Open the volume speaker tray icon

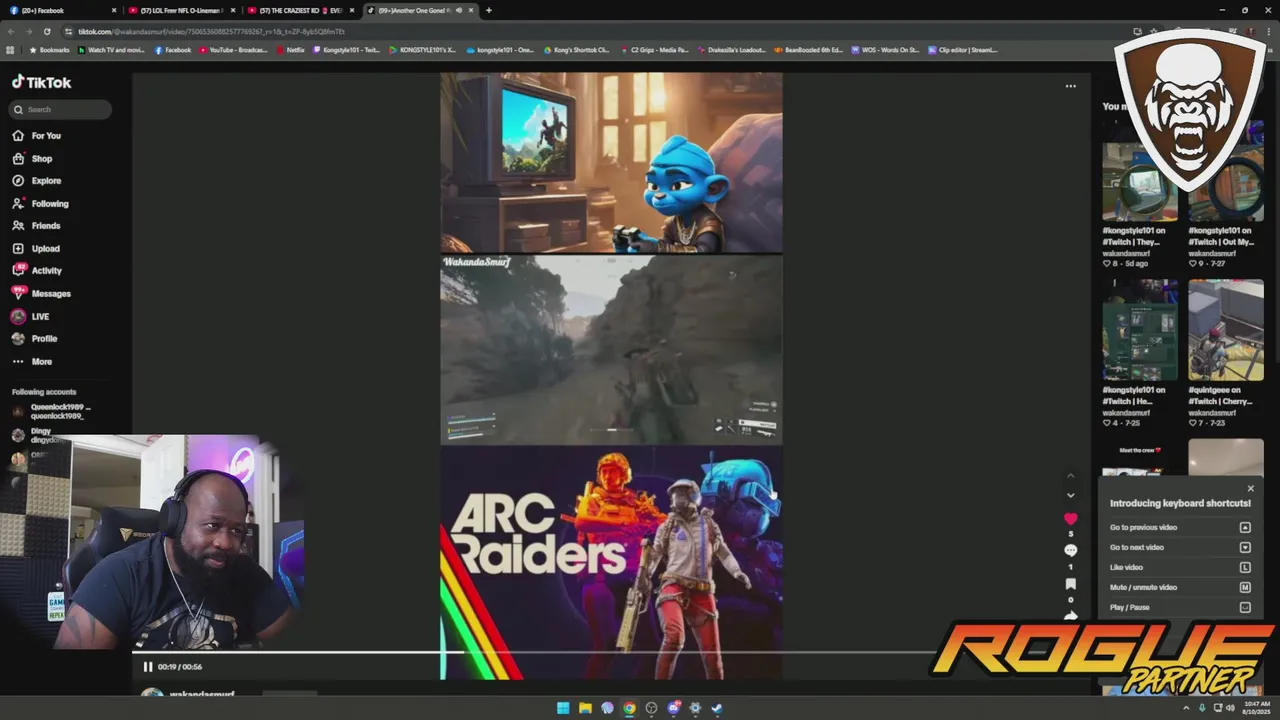(x=1230, y=708)
